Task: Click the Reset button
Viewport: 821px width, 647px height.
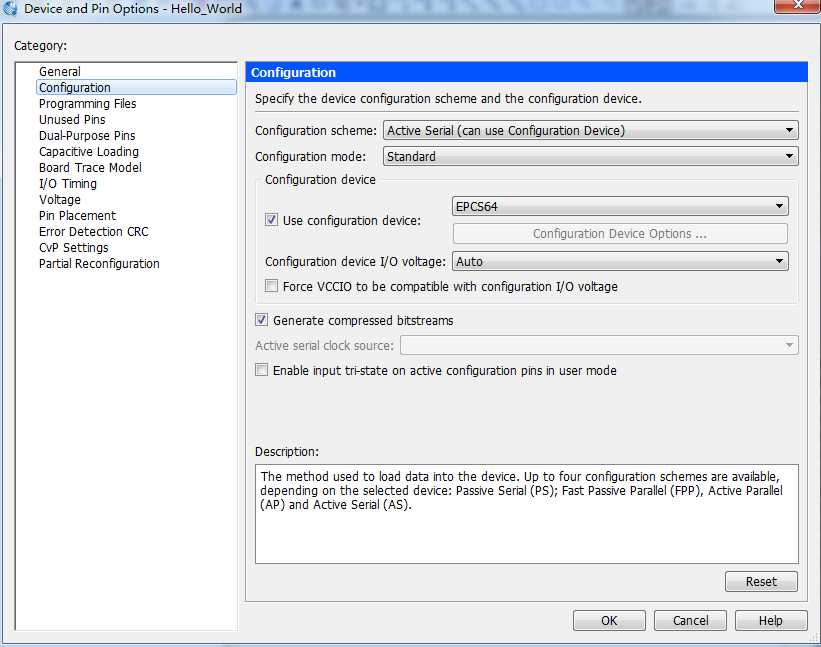Action: click(761, 582)
